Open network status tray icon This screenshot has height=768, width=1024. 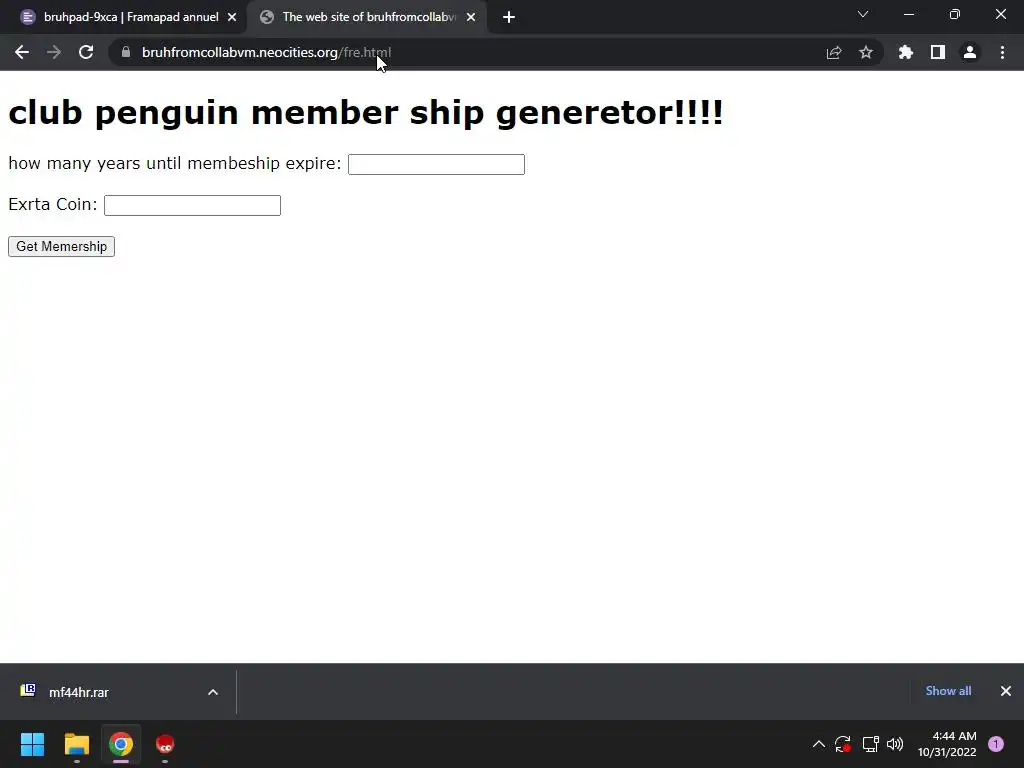871,744
